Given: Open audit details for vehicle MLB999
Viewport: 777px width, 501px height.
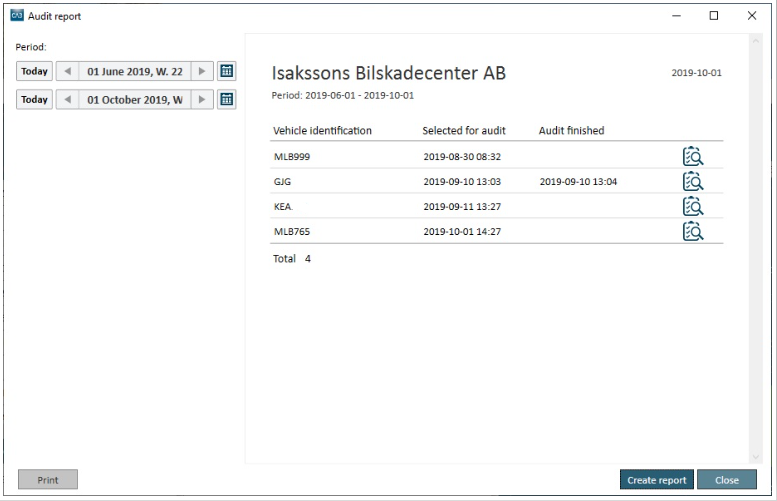Looking at the screenshot, I should (x=692, y=156).
